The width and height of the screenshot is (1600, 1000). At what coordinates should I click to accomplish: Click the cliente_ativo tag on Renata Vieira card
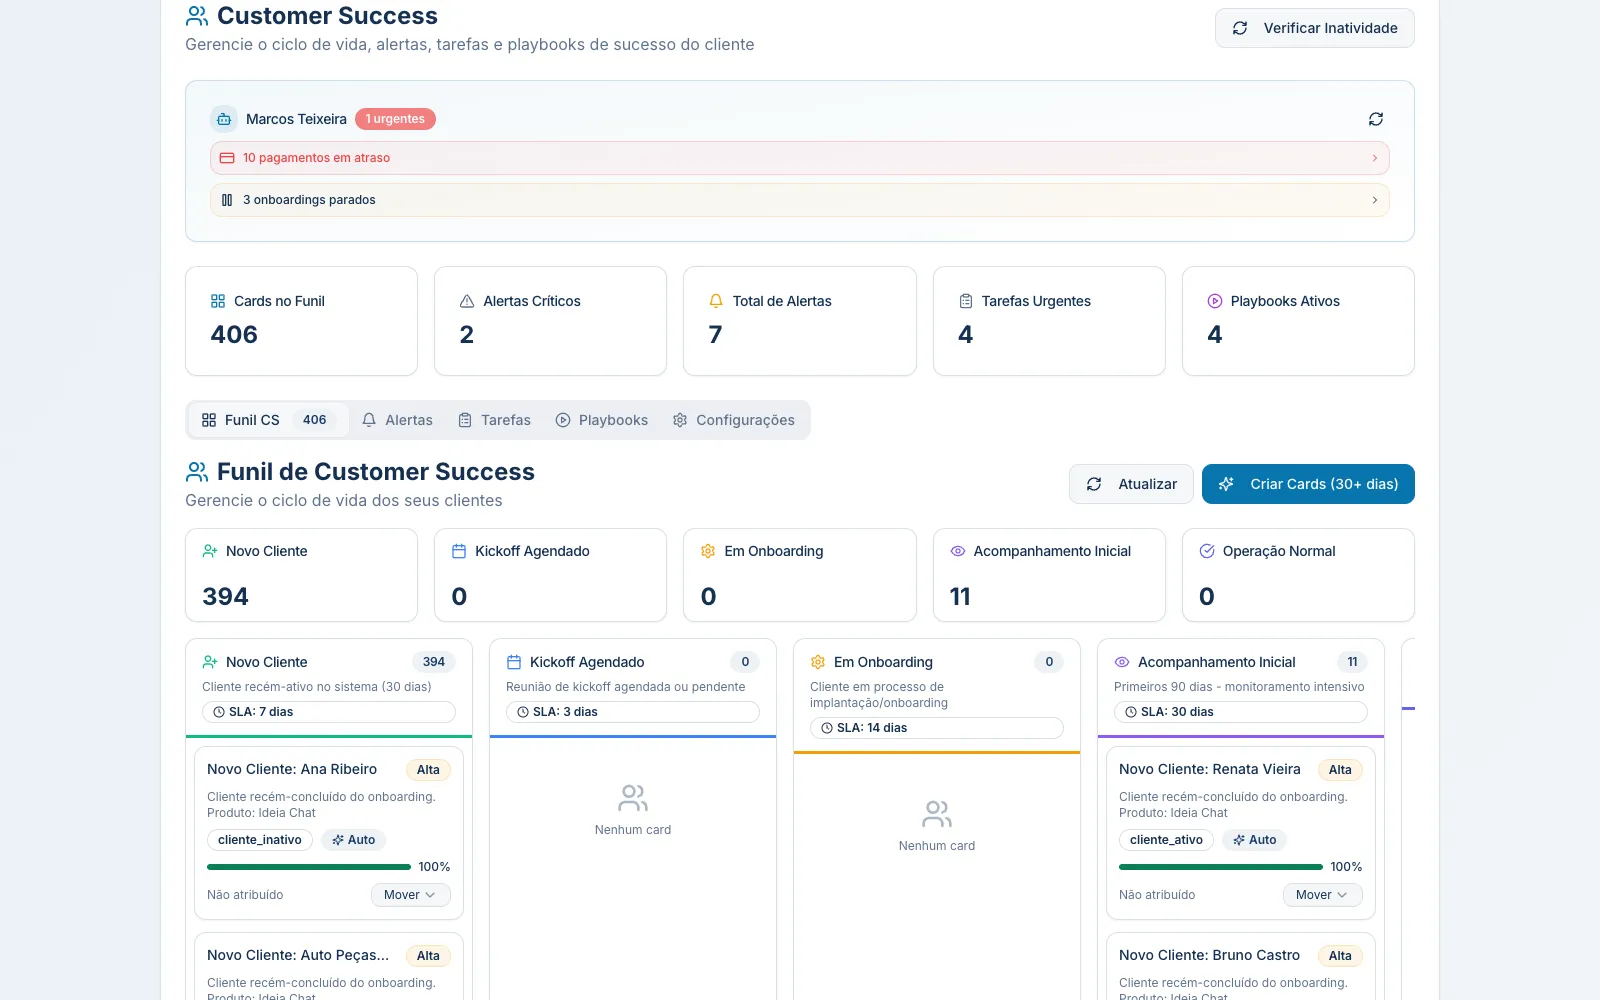click(1166, 840)
